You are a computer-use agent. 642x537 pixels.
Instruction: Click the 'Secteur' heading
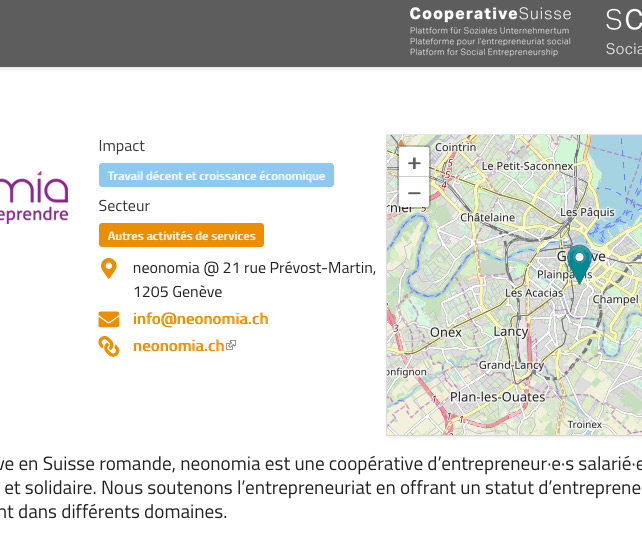124,206
